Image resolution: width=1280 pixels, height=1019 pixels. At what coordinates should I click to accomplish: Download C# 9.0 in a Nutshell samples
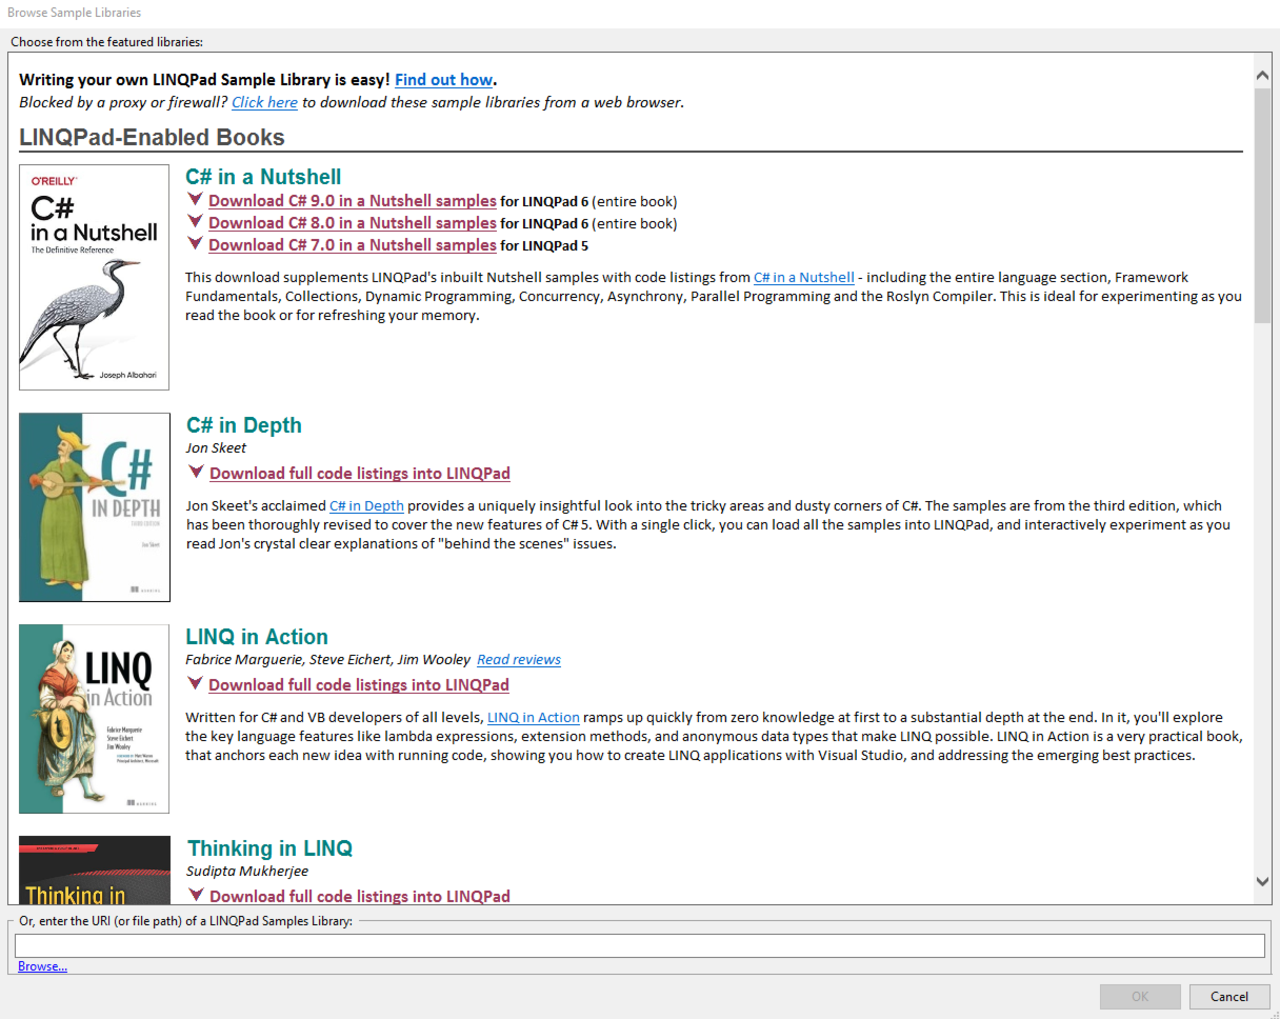[352, 201]
